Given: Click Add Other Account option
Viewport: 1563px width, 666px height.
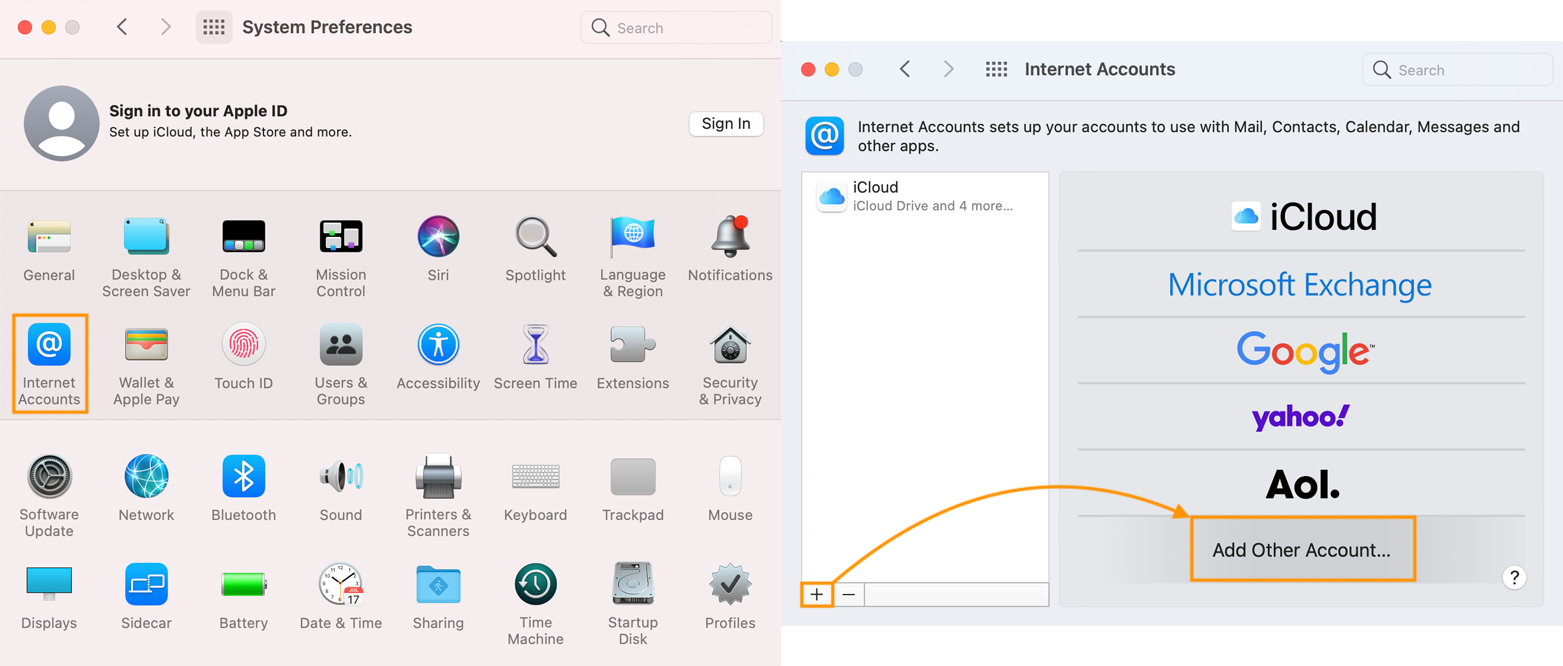Looking at the screenshot, I should 1301,550.
